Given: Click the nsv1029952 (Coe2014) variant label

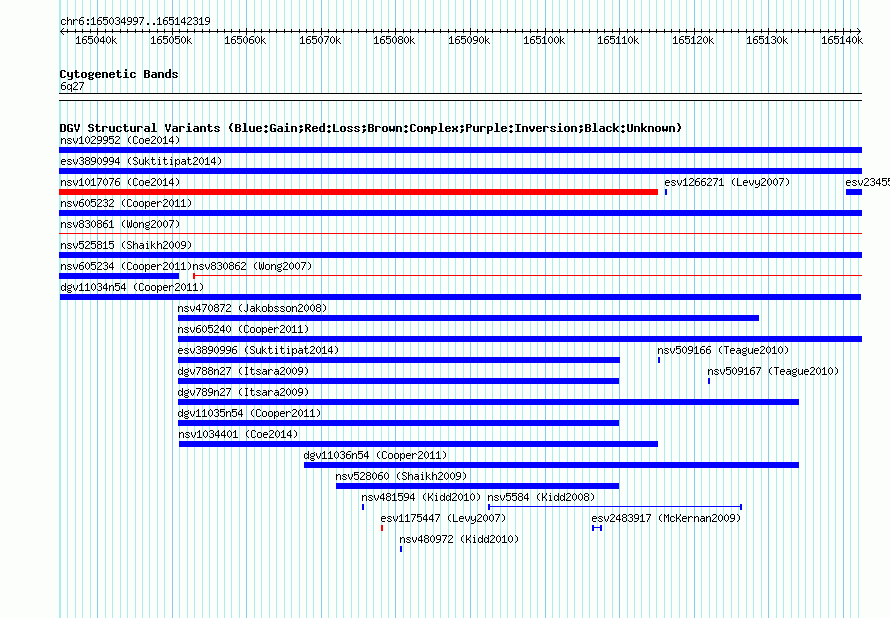Looking at the screenshot, I should [120, 140].
